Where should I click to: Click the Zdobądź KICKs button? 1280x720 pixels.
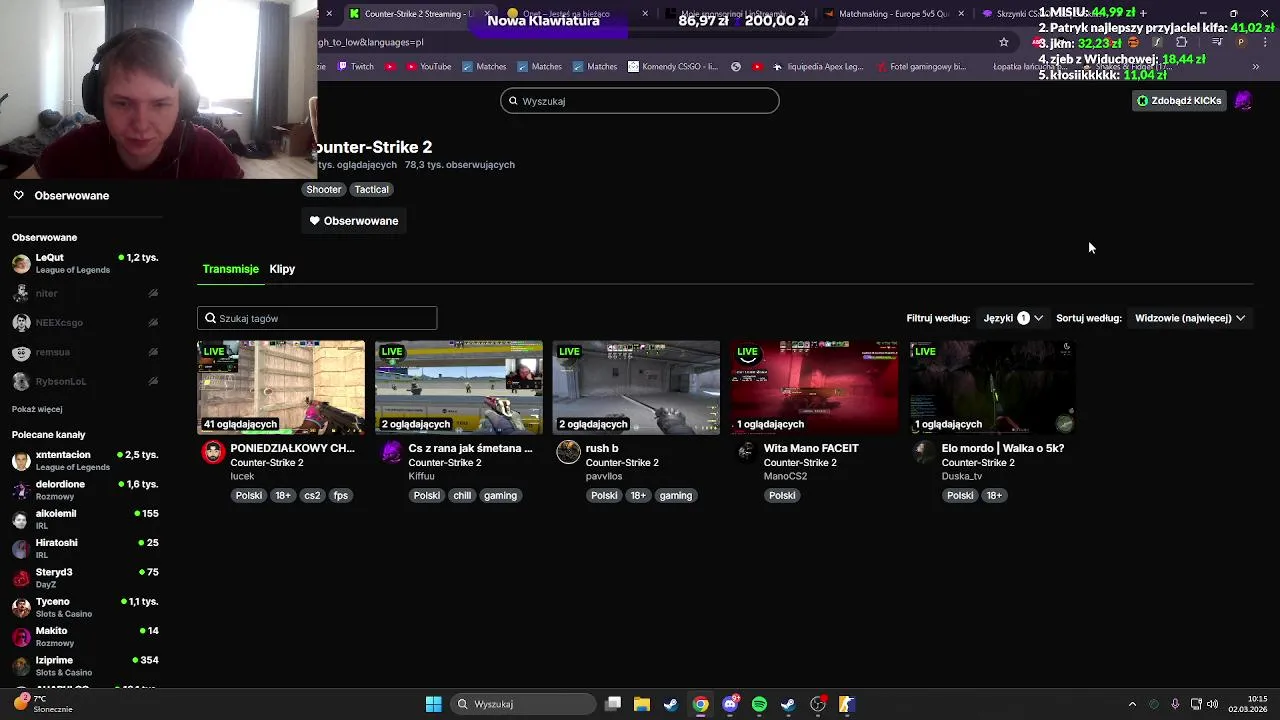pos(1179,101)
